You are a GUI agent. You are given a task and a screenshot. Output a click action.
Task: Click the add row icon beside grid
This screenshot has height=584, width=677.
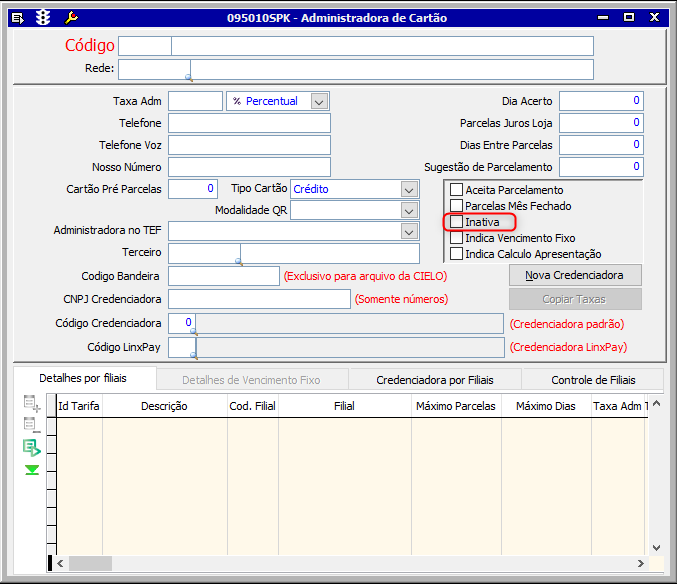[32, 404]
